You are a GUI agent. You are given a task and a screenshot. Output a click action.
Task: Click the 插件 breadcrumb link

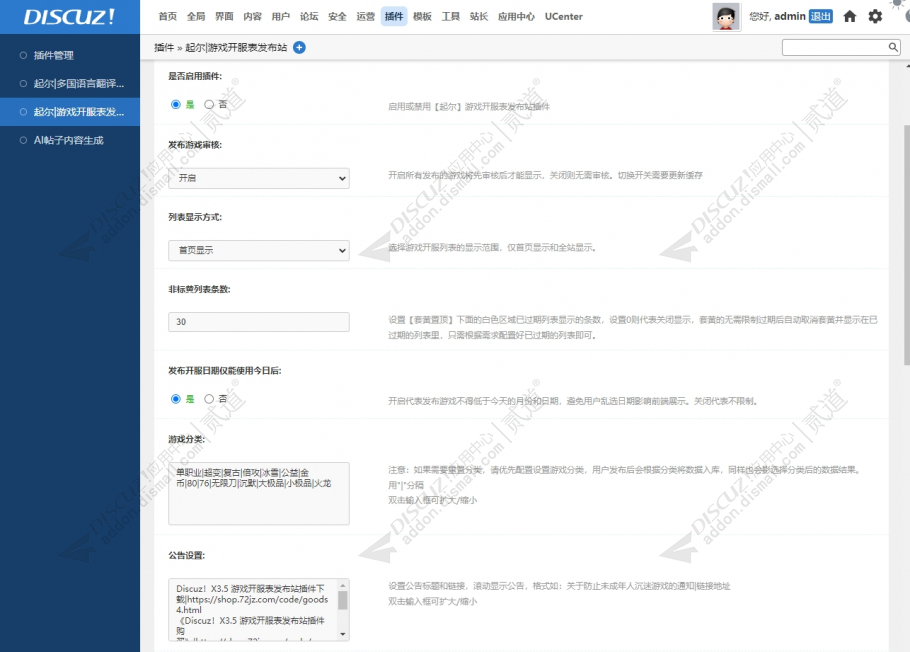[164, 48]
